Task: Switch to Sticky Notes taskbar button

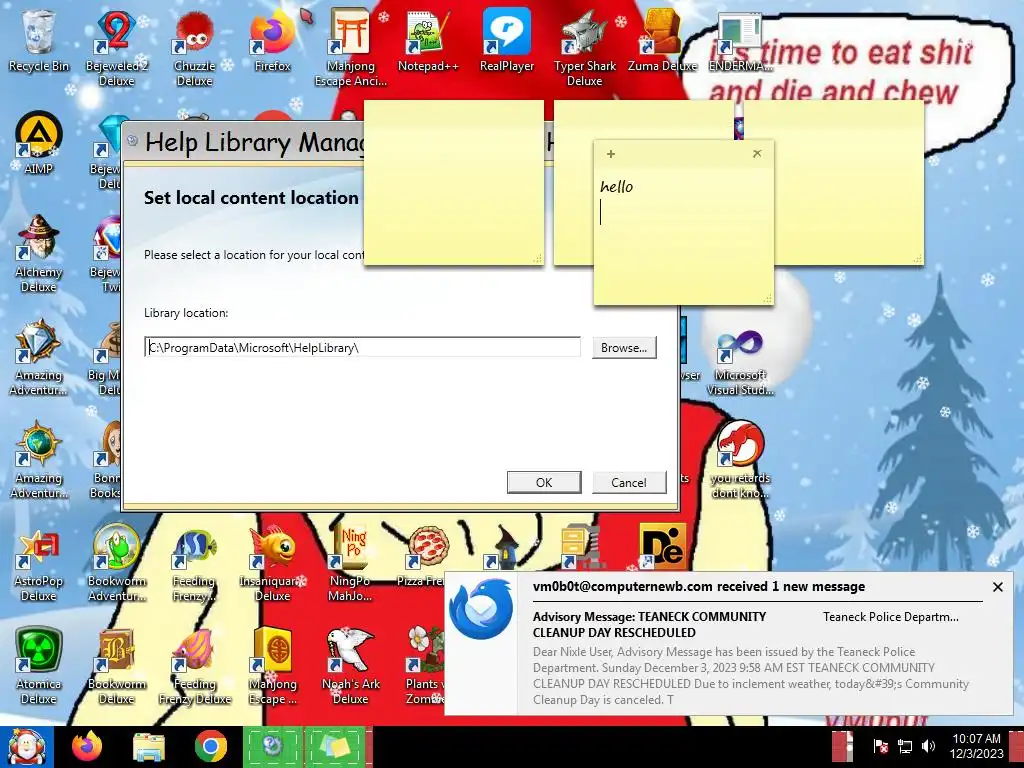Action: (335, 746)
